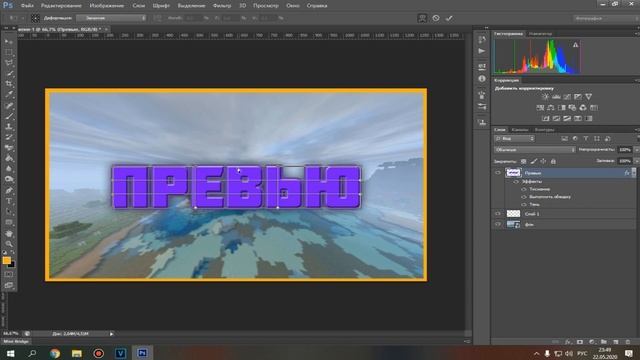
Task: Open the warp style dropdown
Action: 111,18
